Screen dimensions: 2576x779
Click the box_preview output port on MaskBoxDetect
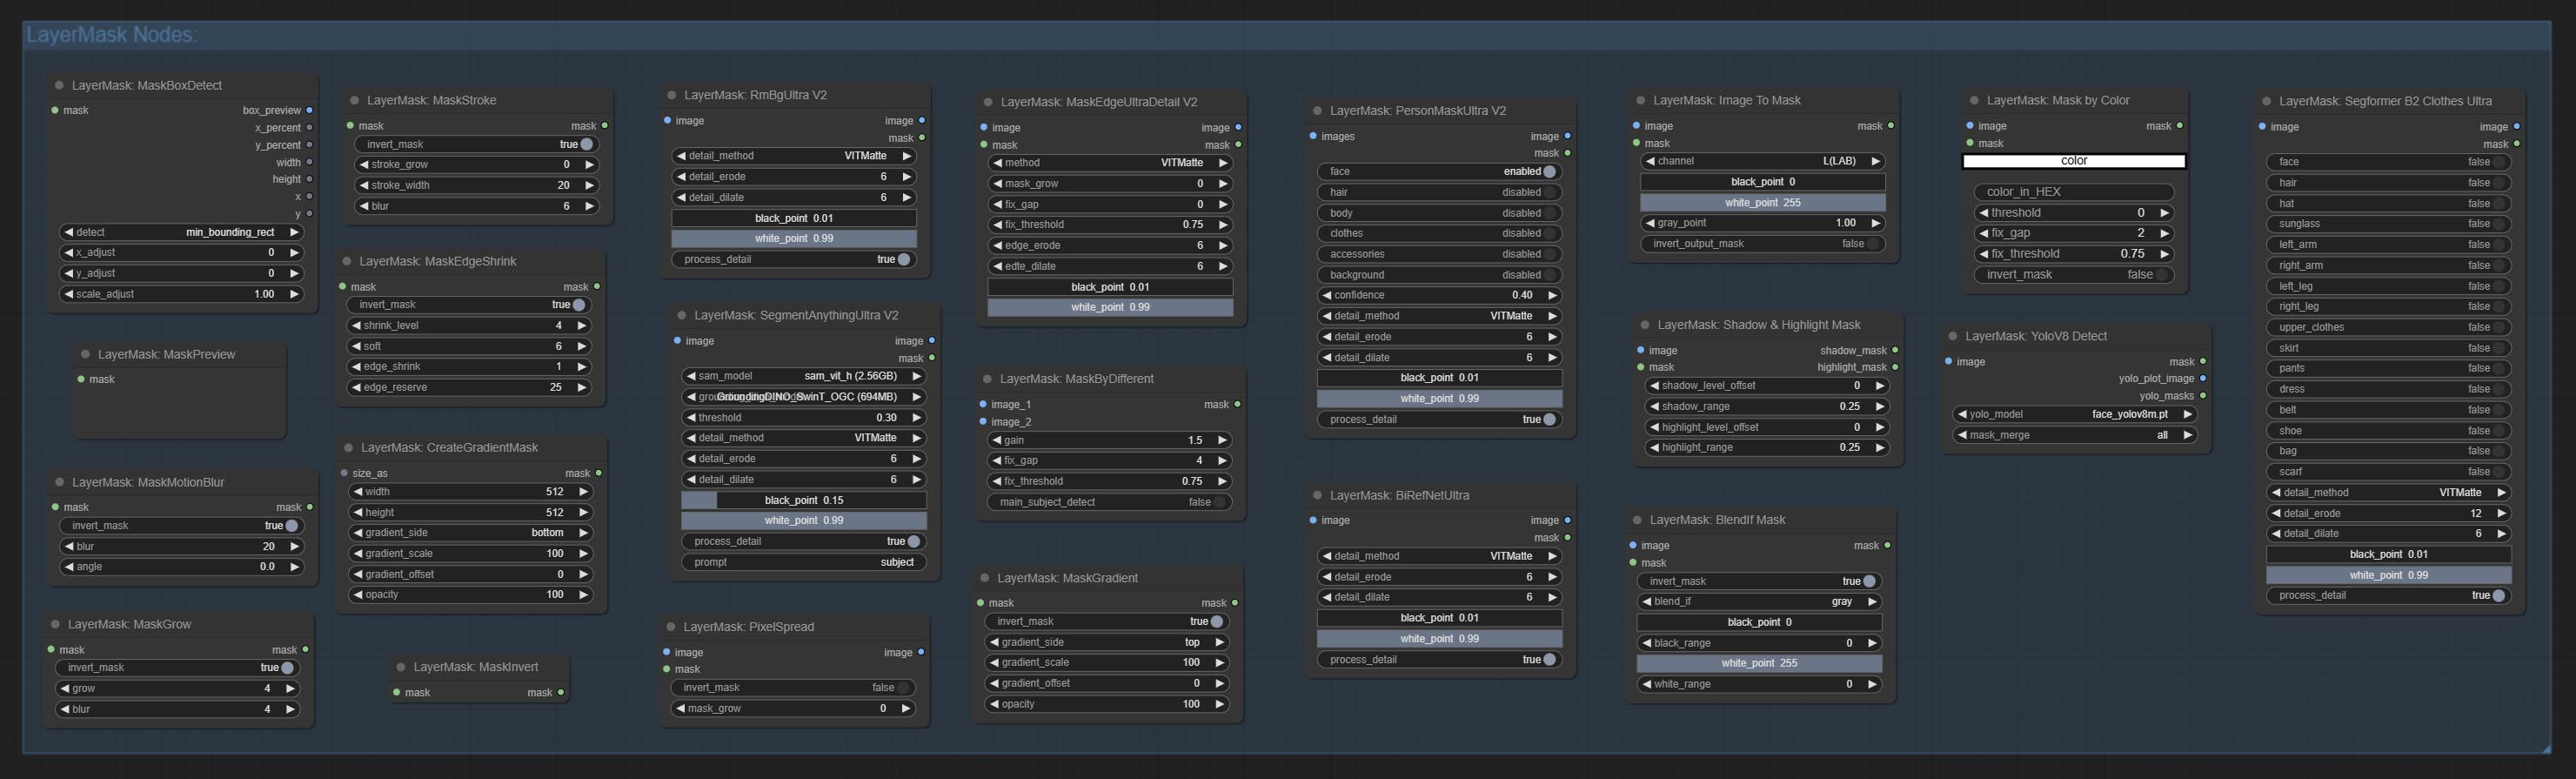[x=309, y=110]
